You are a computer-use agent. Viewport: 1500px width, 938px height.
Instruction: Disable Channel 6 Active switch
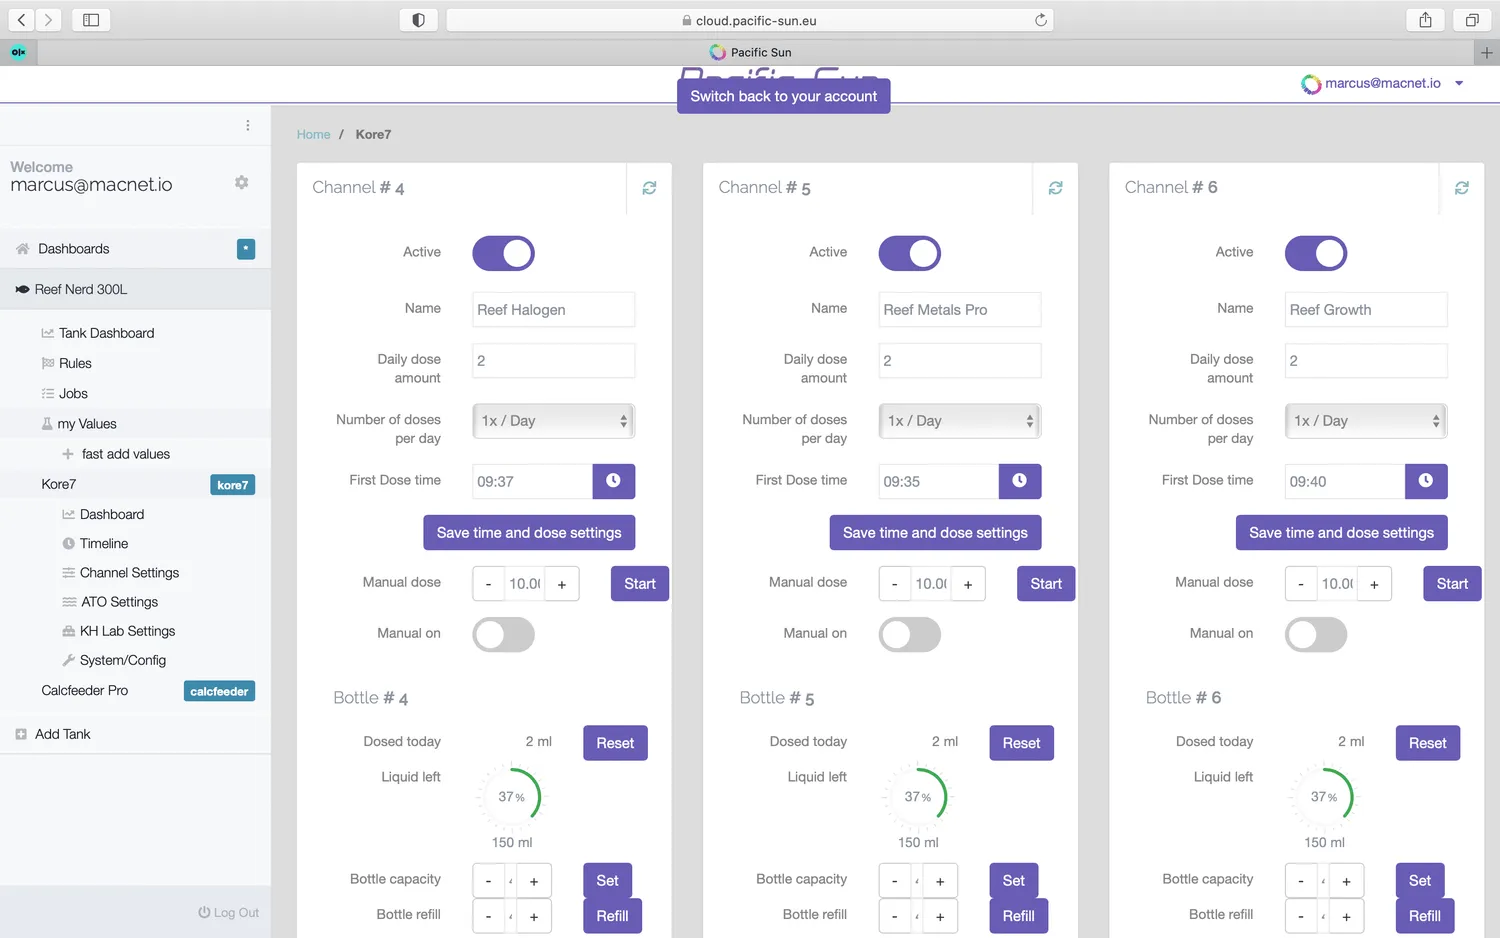(1316, 253)
